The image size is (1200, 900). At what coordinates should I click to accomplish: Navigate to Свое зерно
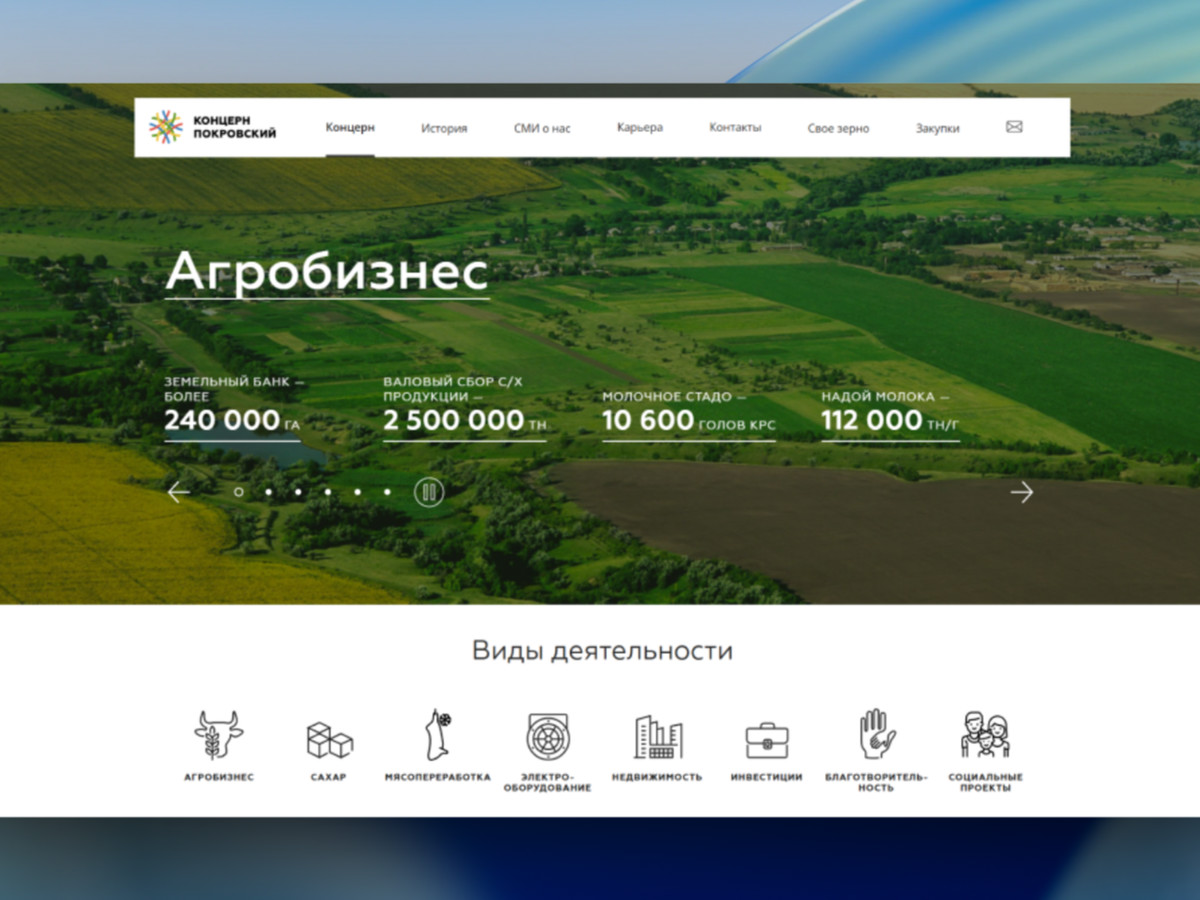click(x=838, y=128)
